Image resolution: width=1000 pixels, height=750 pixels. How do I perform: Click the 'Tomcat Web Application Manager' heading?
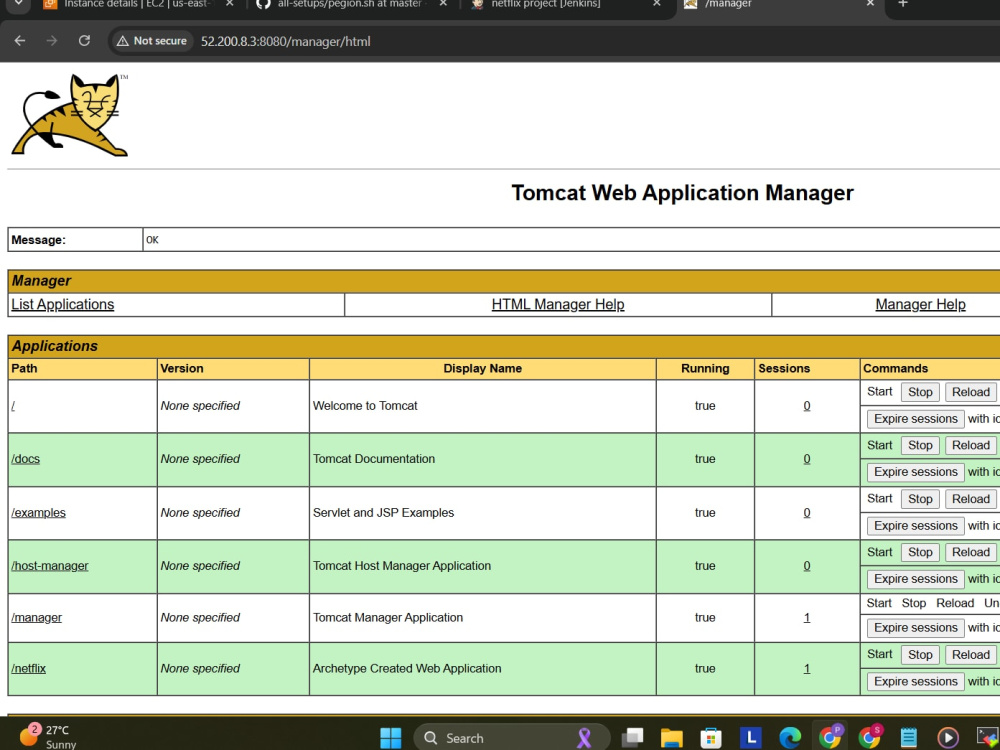(x=682, y=193)
